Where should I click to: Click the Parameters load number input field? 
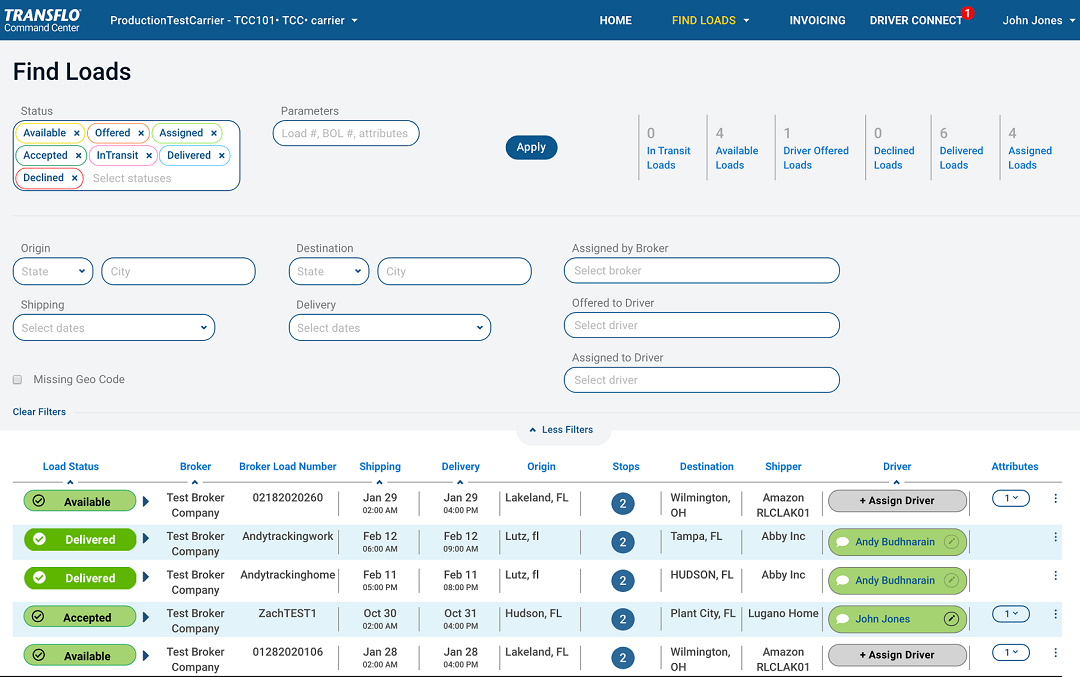click(345, 133)
